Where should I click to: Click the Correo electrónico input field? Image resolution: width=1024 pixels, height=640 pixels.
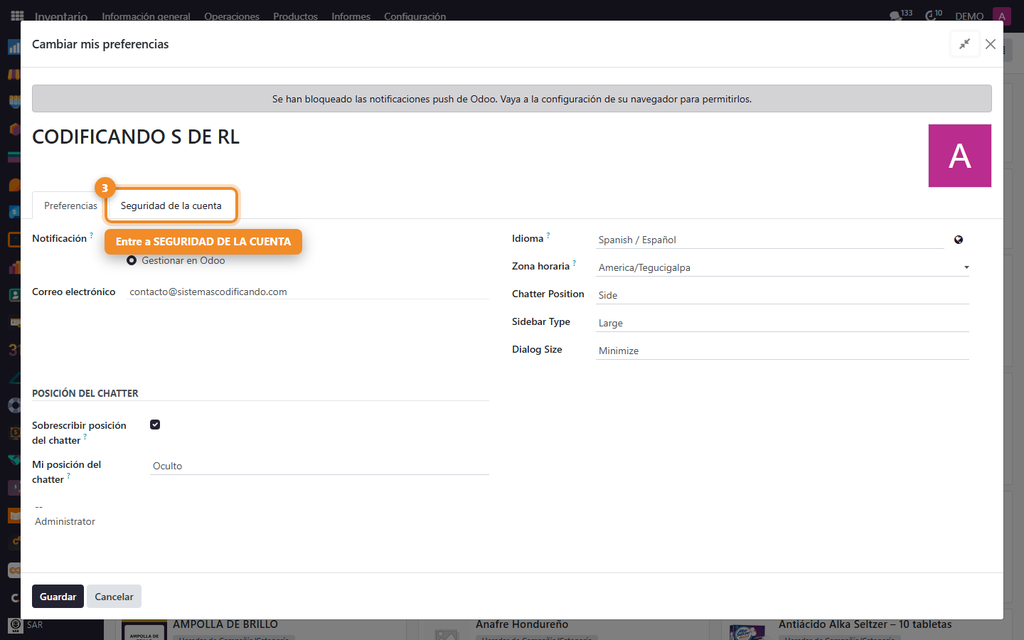(x=308, y=292)
